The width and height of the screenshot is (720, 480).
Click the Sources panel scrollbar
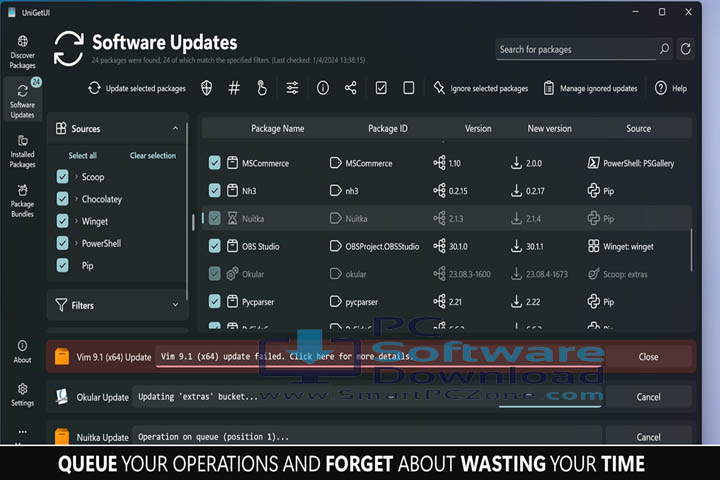point(187,211)
